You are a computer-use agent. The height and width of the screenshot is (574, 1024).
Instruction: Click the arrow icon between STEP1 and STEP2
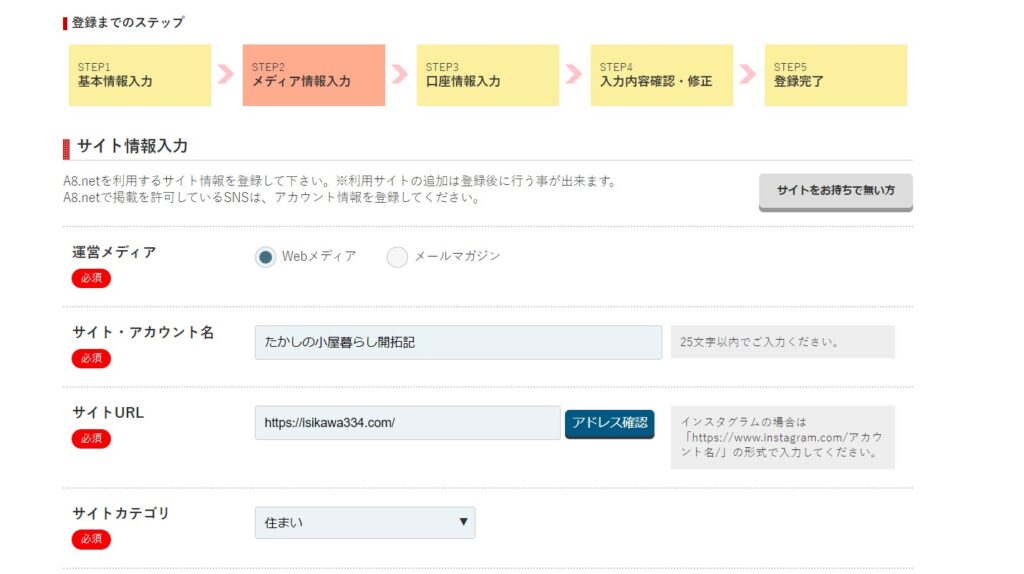(x=226, y=74)
